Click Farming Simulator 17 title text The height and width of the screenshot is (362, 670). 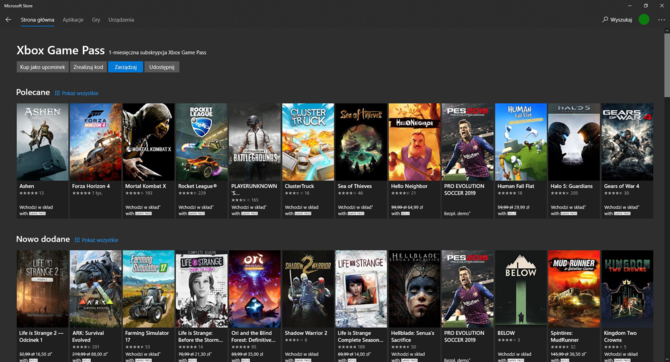[x=147, y=336]
